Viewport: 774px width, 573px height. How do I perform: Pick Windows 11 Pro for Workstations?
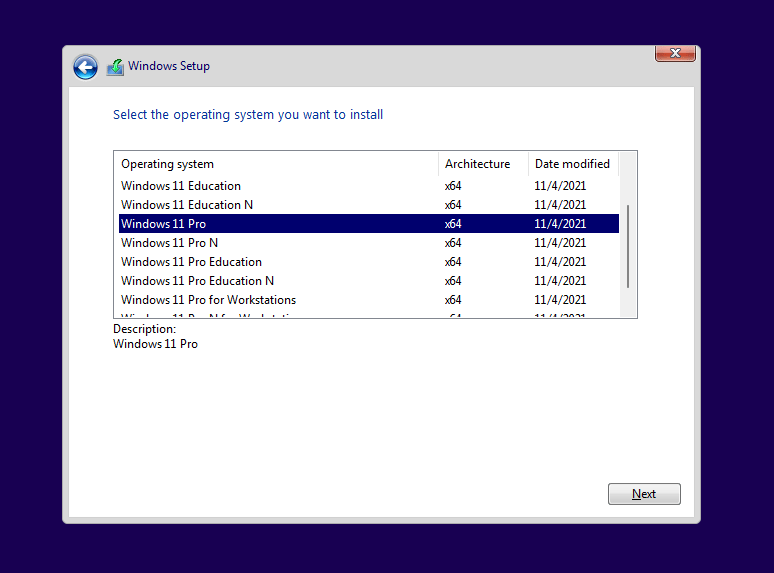coord(369,300)
